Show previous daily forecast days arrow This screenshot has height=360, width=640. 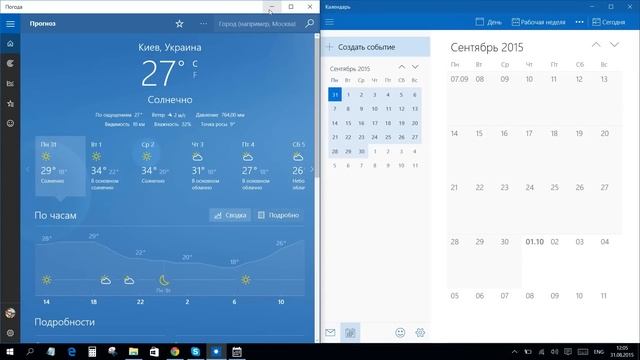coord(28,169)
